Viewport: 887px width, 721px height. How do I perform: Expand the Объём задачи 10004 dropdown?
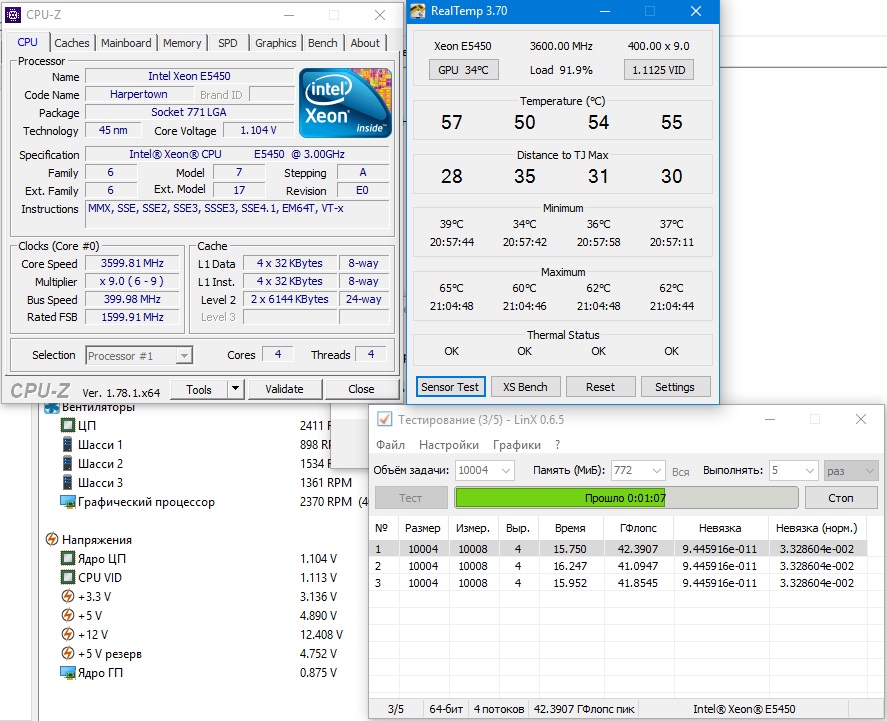click(x=506, y=470)
